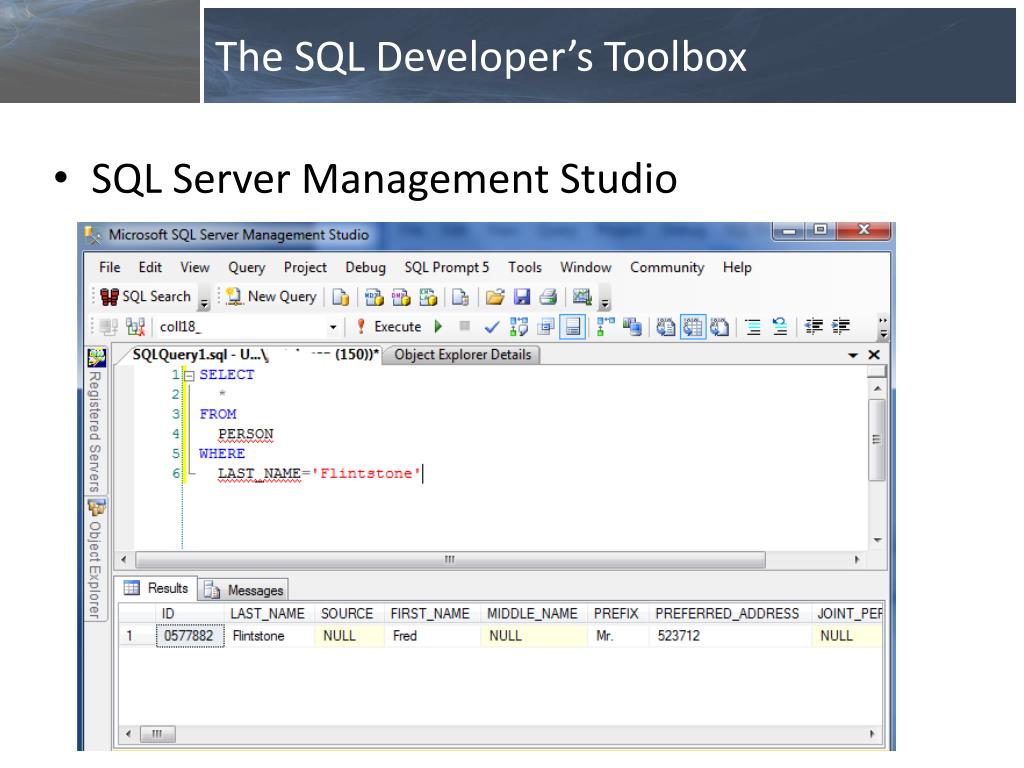This screenshot has height=768, width=1024.
Task: Open the Query menu
Action: (x=246, y=267)
